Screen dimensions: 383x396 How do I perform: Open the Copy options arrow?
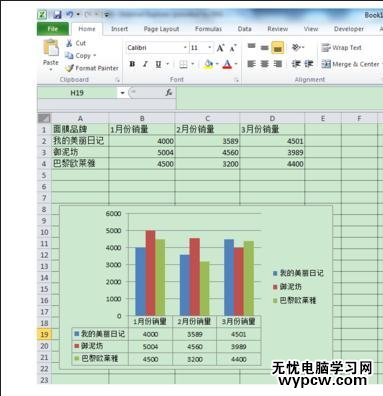click(95, 56)
